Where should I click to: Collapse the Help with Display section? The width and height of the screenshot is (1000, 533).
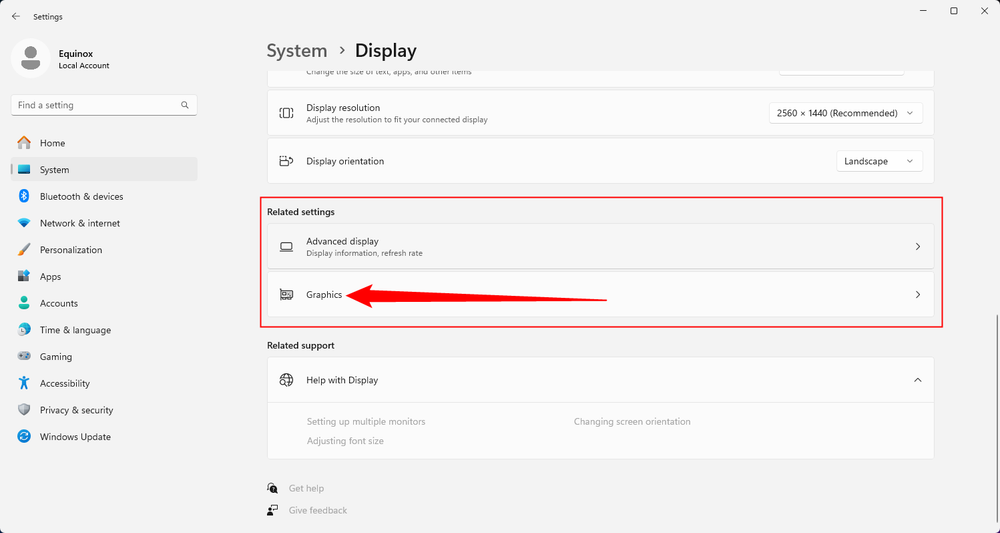(917, 380)
